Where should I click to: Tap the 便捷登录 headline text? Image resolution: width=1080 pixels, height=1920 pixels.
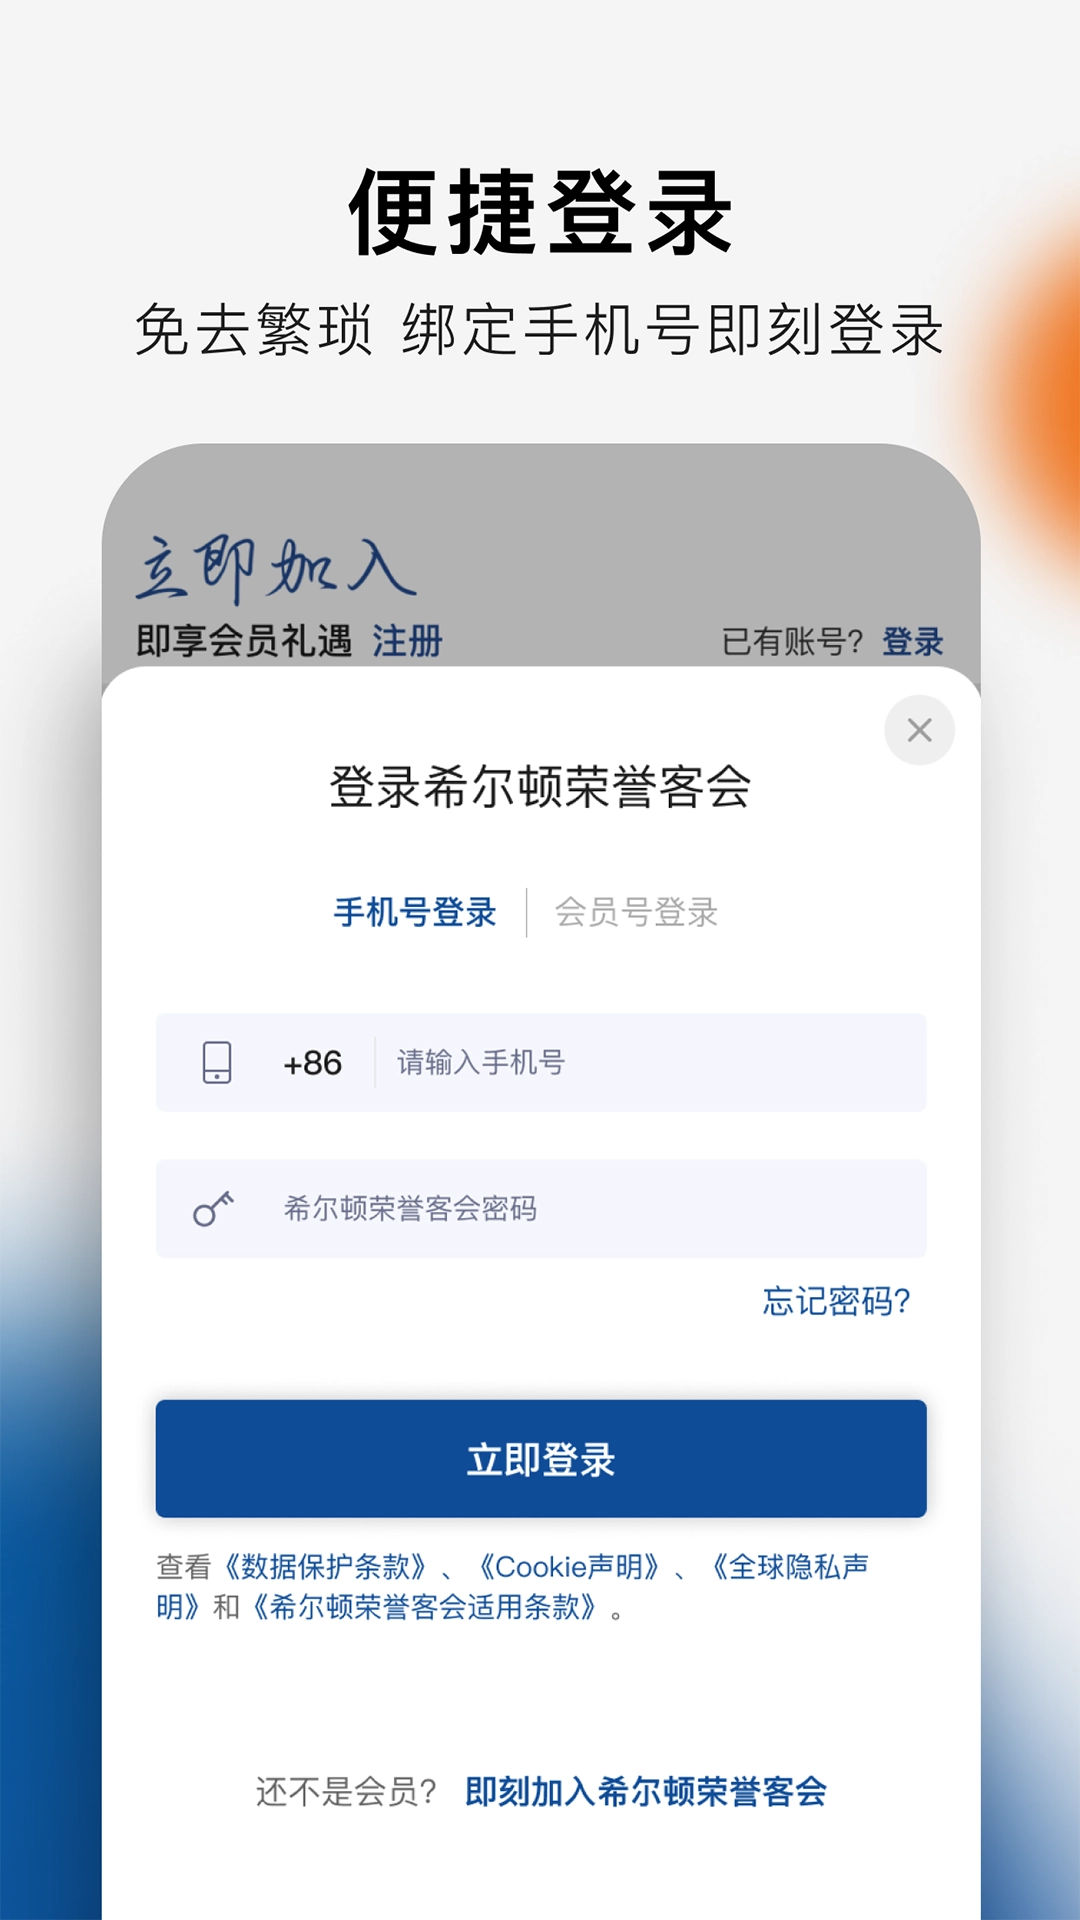click(541, 212)
